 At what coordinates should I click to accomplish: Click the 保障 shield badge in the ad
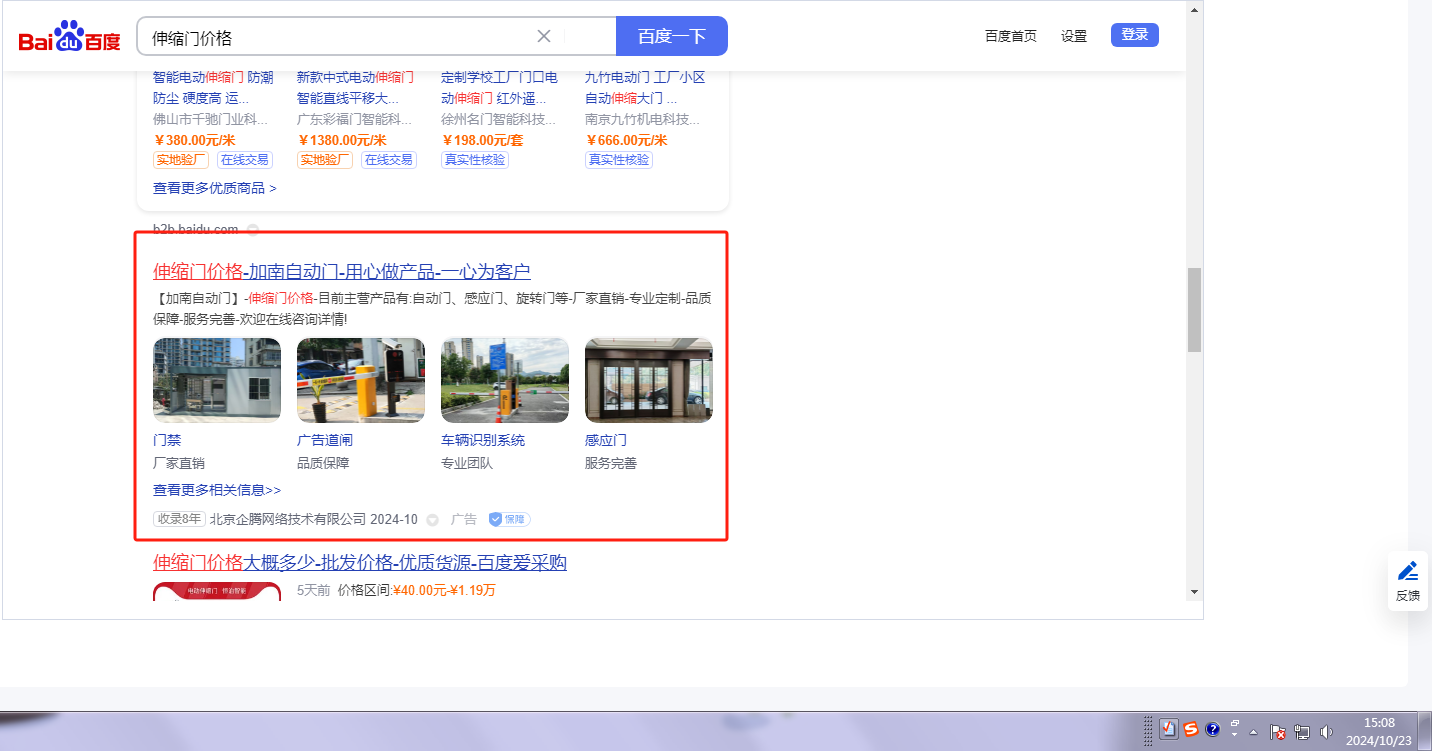tap(509, 519)
